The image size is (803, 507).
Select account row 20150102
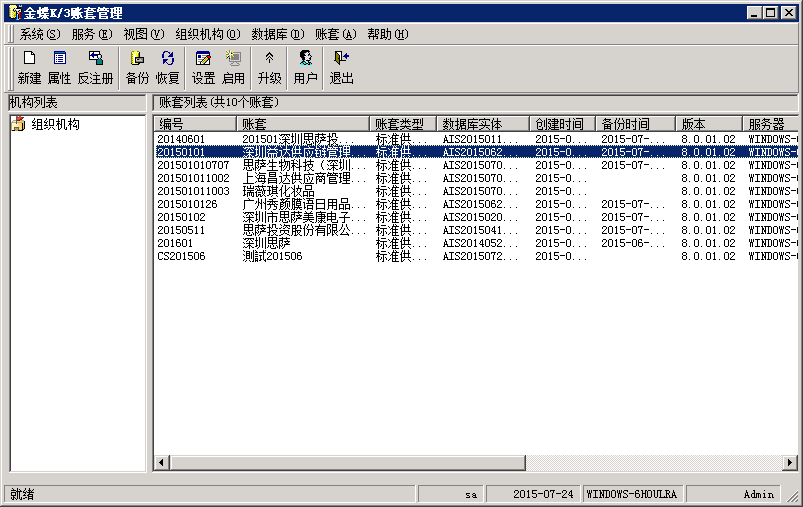coord(476,217)
